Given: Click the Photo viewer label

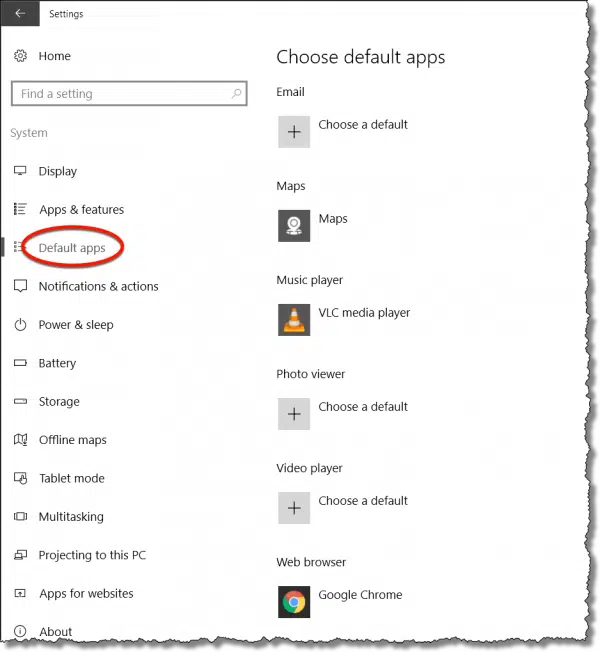Looking at the screenshot, I should (311, 374).
